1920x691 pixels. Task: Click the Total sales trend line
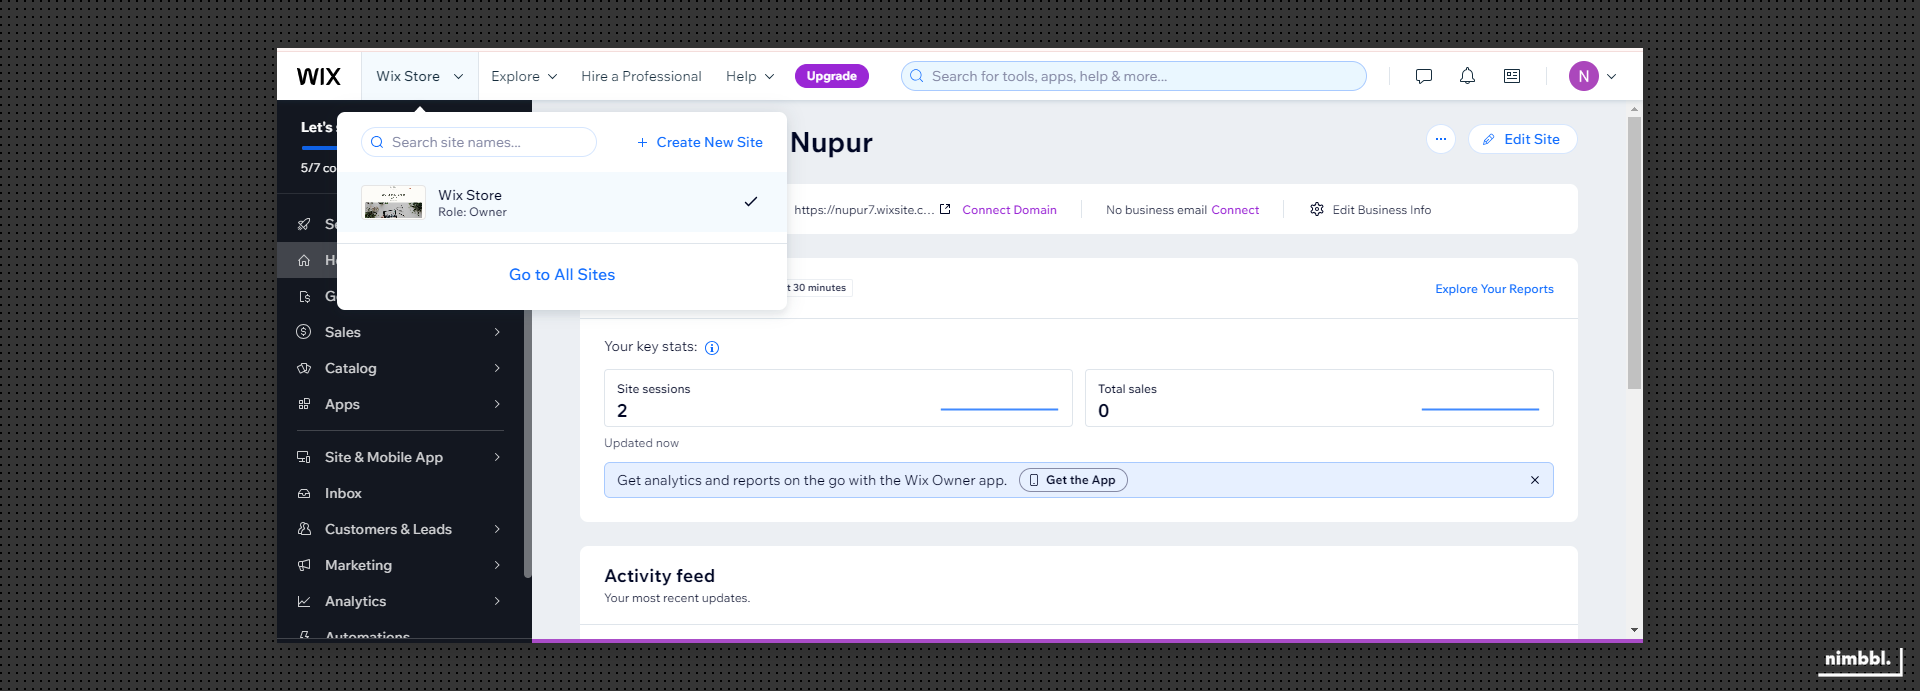pyautogui.click(x=1480, y=409)
